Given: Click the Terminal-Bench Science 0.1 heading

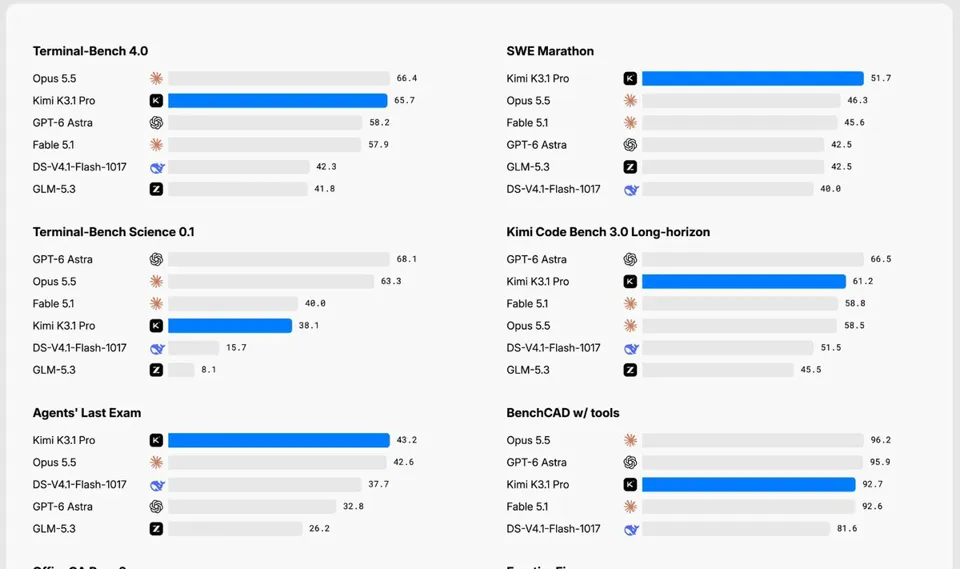Looking at the screenshot, I should (113, 232).
